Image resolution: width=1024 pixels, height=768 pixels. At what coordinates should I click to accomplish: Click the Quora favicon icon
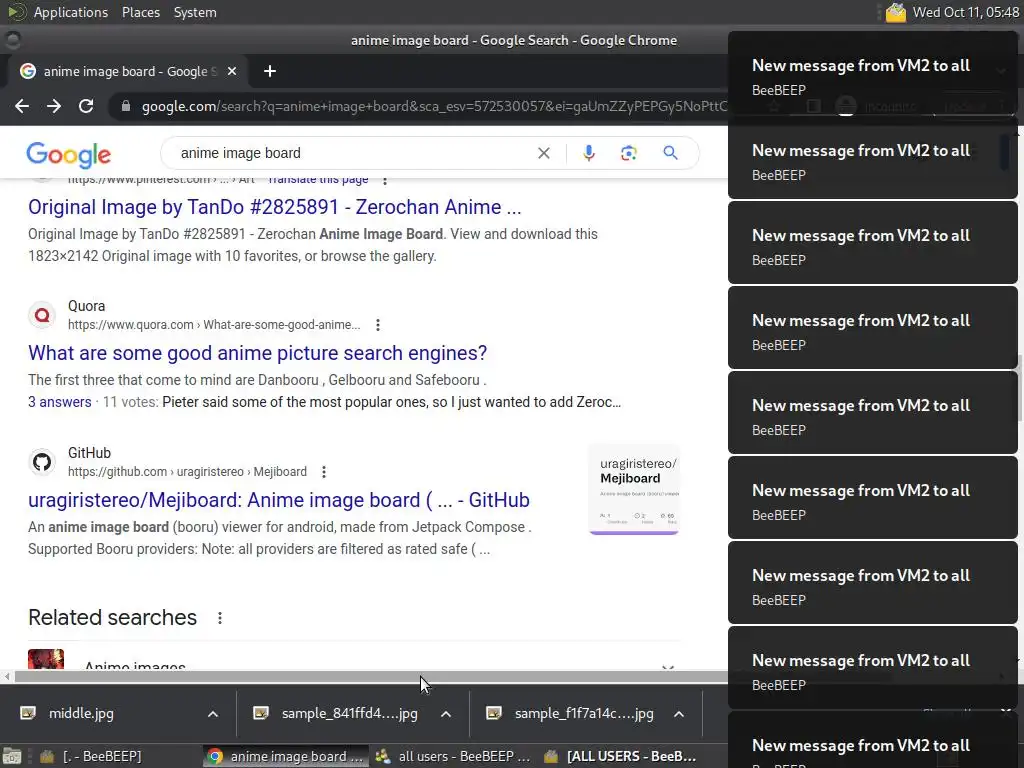pyautogui.click(x=42, y=315)
